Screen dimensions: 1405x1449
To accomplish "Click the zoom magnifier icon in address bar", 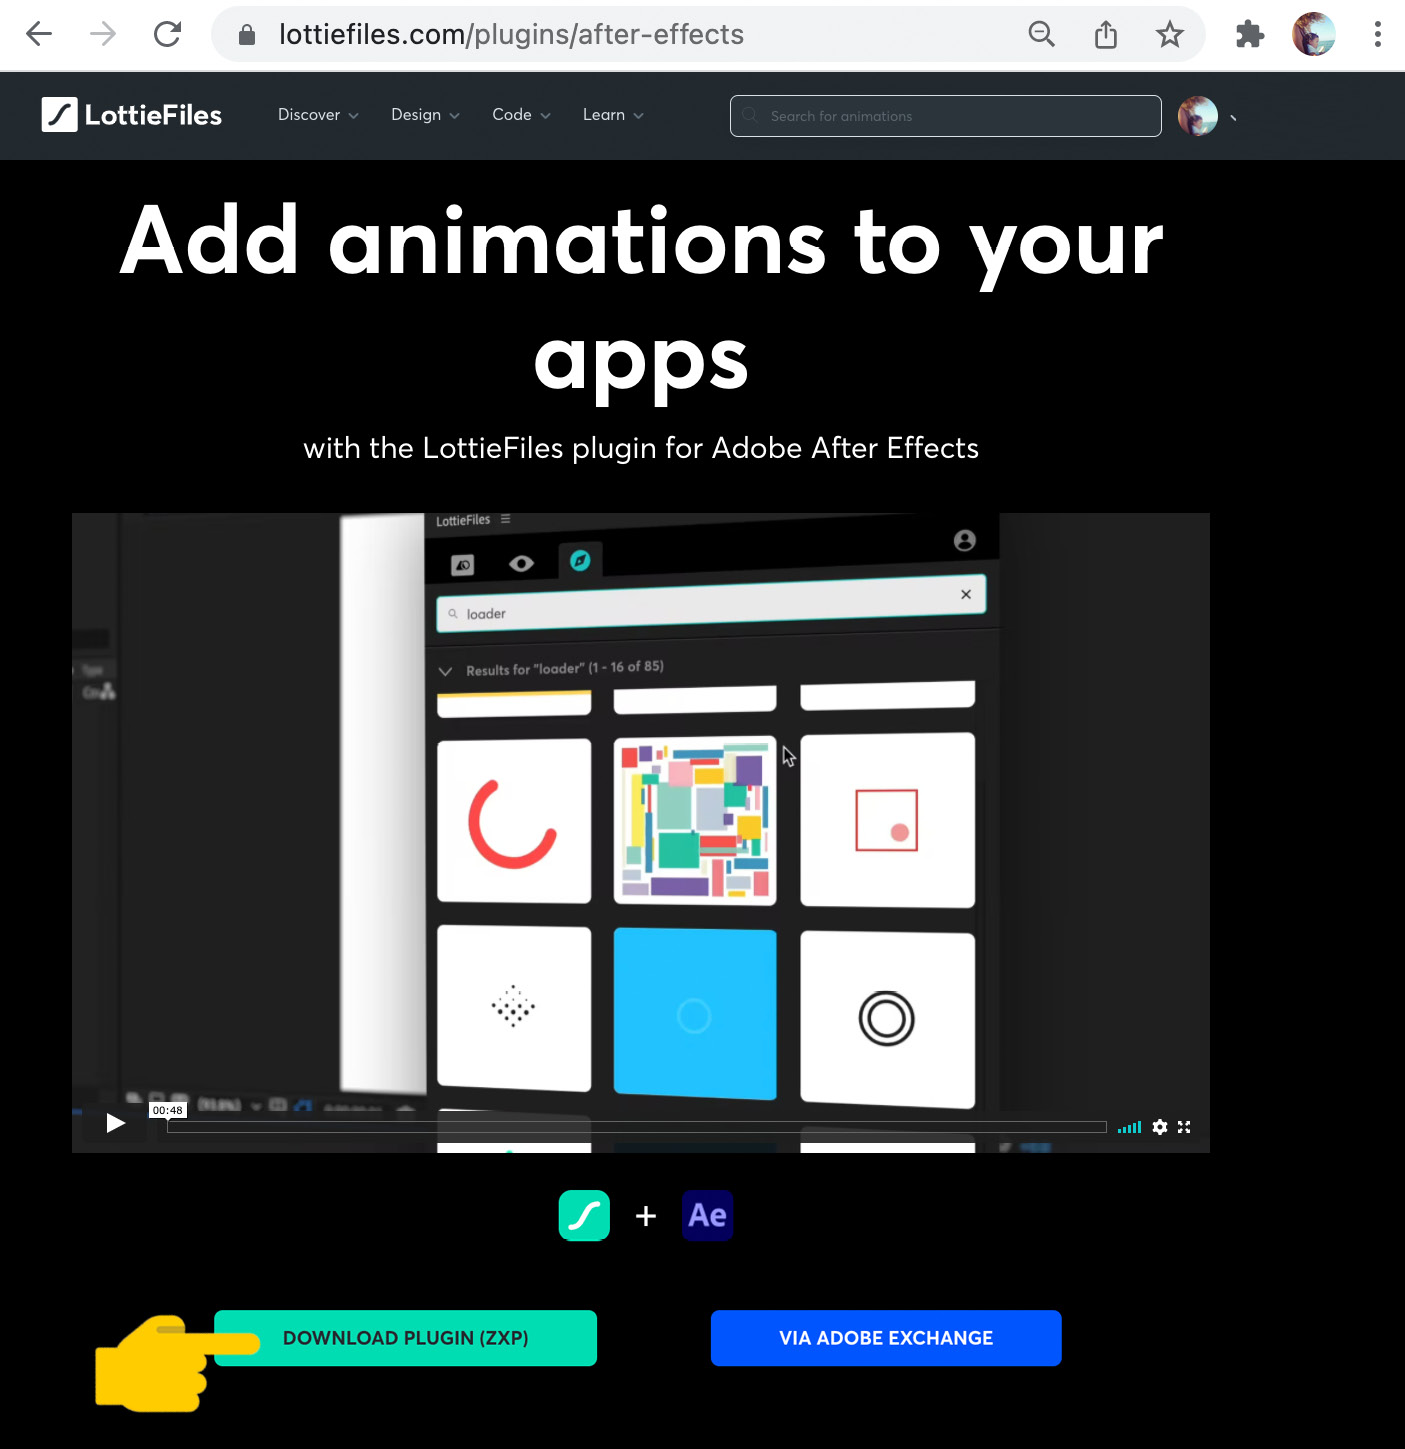I will click(x=1041, y=35).
